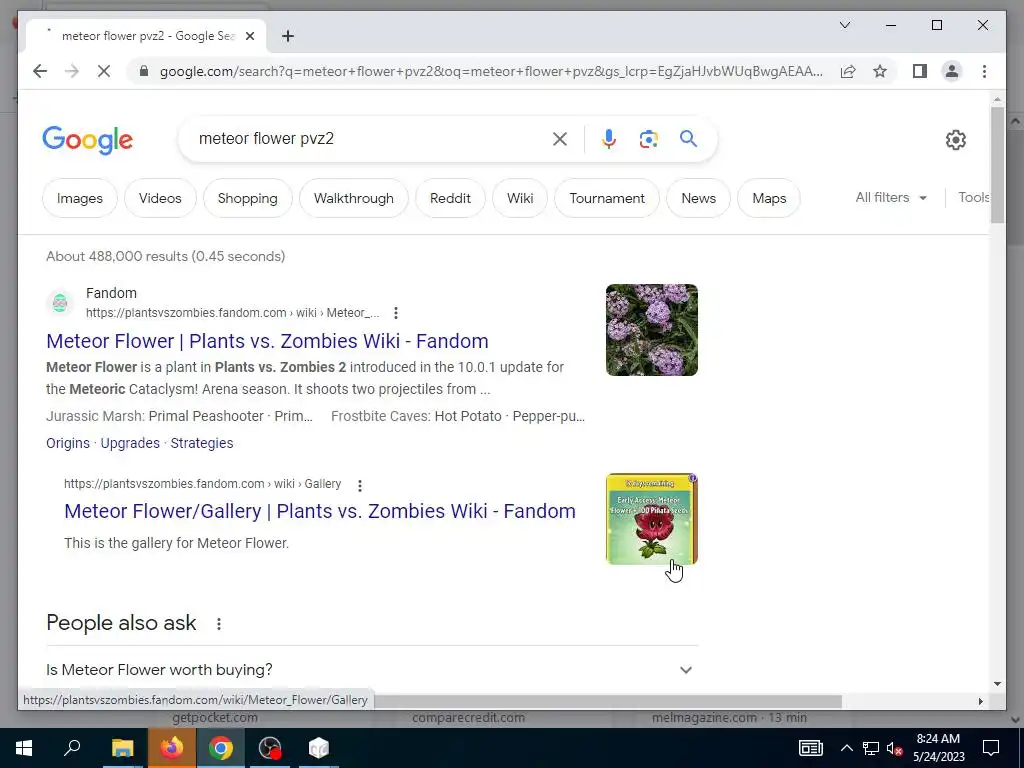The height and width of the screenshot is (768, 1024).
Task: Filter results by Shopping
Action: click(x=248, y=198)
